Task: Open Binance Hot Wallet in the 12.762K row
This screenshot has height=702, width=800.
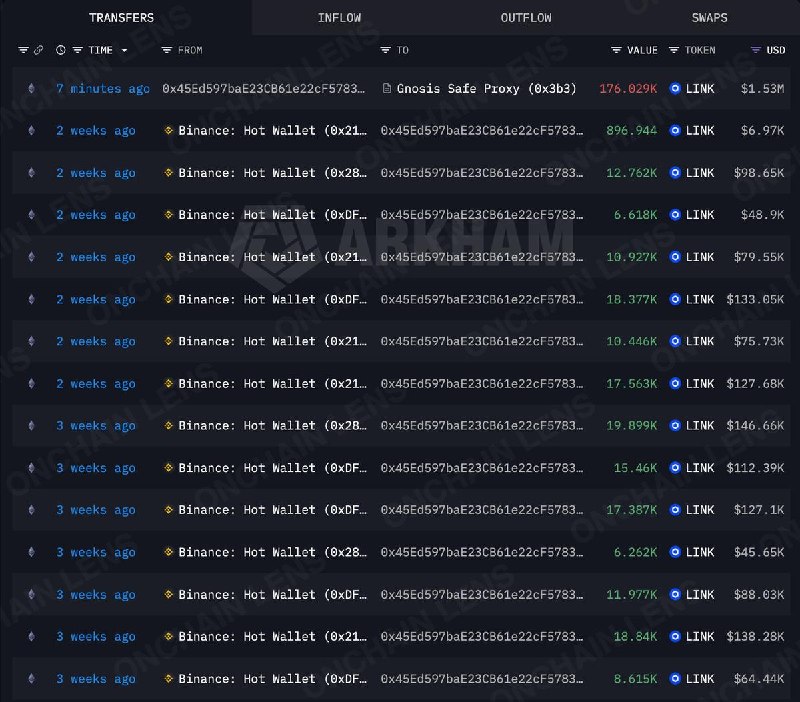Action: [x=272, y=173]
